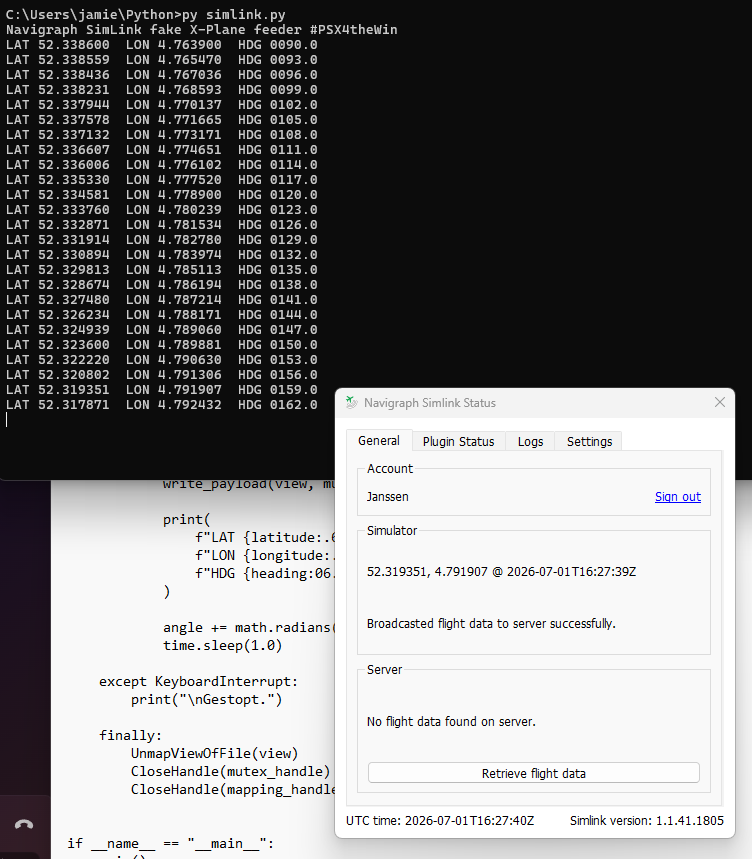Click 'Broadcasted flight data to server successfully.'
Image resolution: width=752 pixels, height=859 pixels.
491,623
